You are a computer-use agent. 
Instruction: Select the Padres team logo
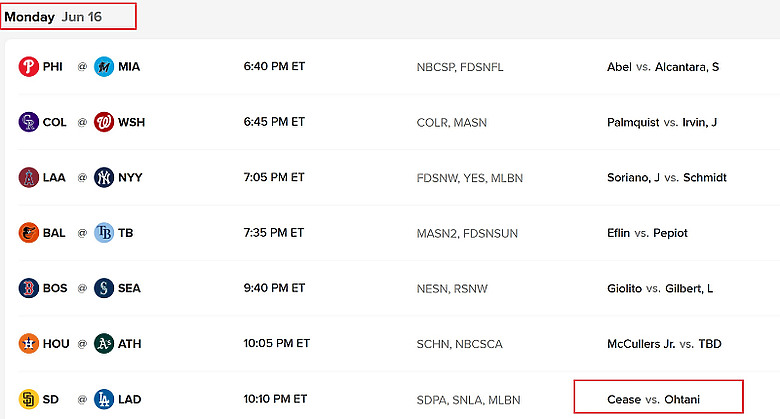click(29, 399)
